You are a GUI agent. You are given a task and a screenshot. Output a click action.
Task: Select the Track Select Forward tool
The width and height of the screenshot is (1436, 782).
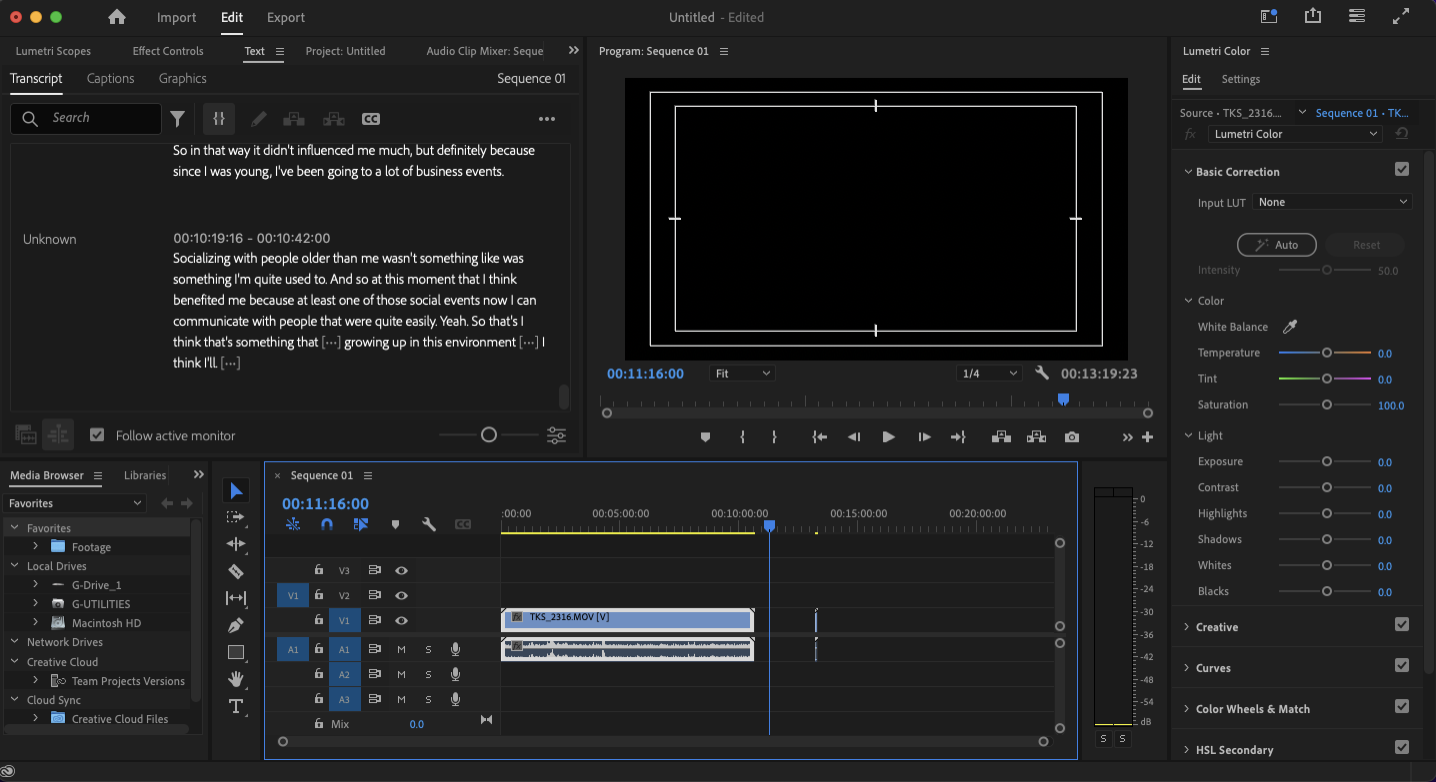pos(237,517)
